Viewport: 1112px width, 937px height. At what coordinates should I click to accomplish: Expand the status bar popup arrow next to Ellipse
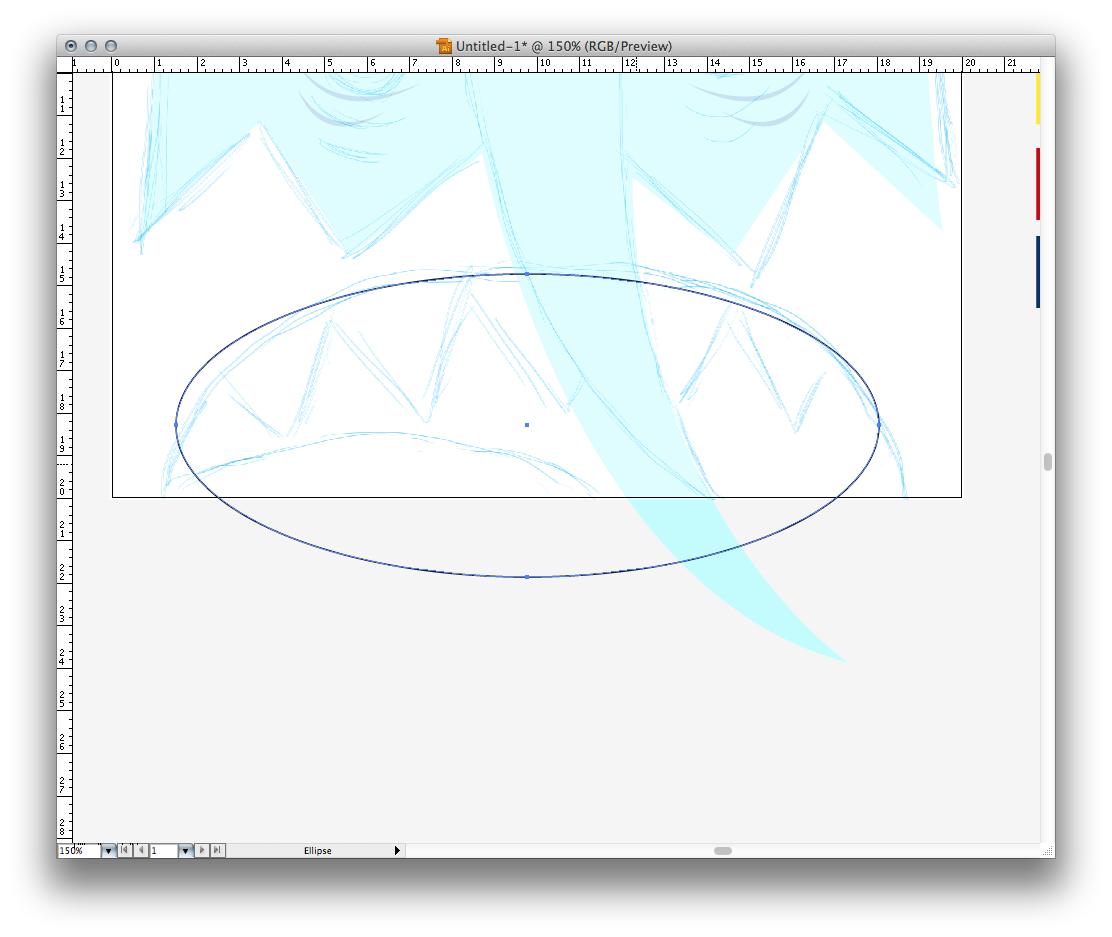click(397, 851)
